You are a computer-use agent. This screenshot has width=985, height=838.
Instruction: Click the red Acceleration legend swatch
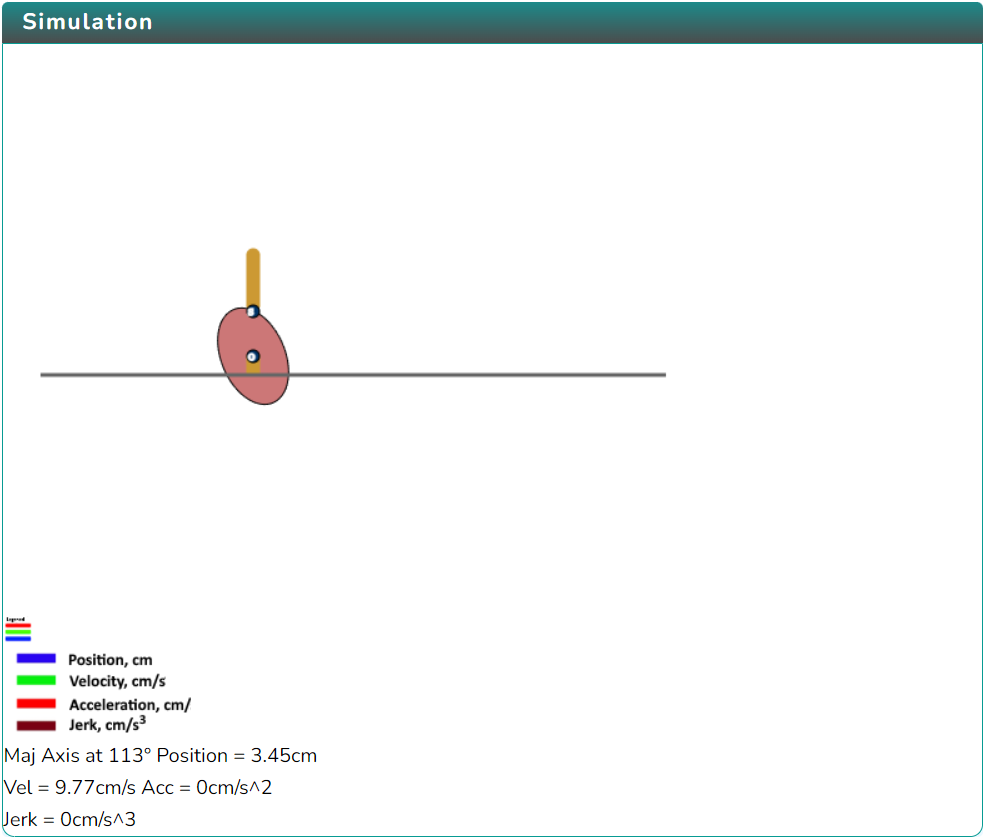[x=36, y=704]
